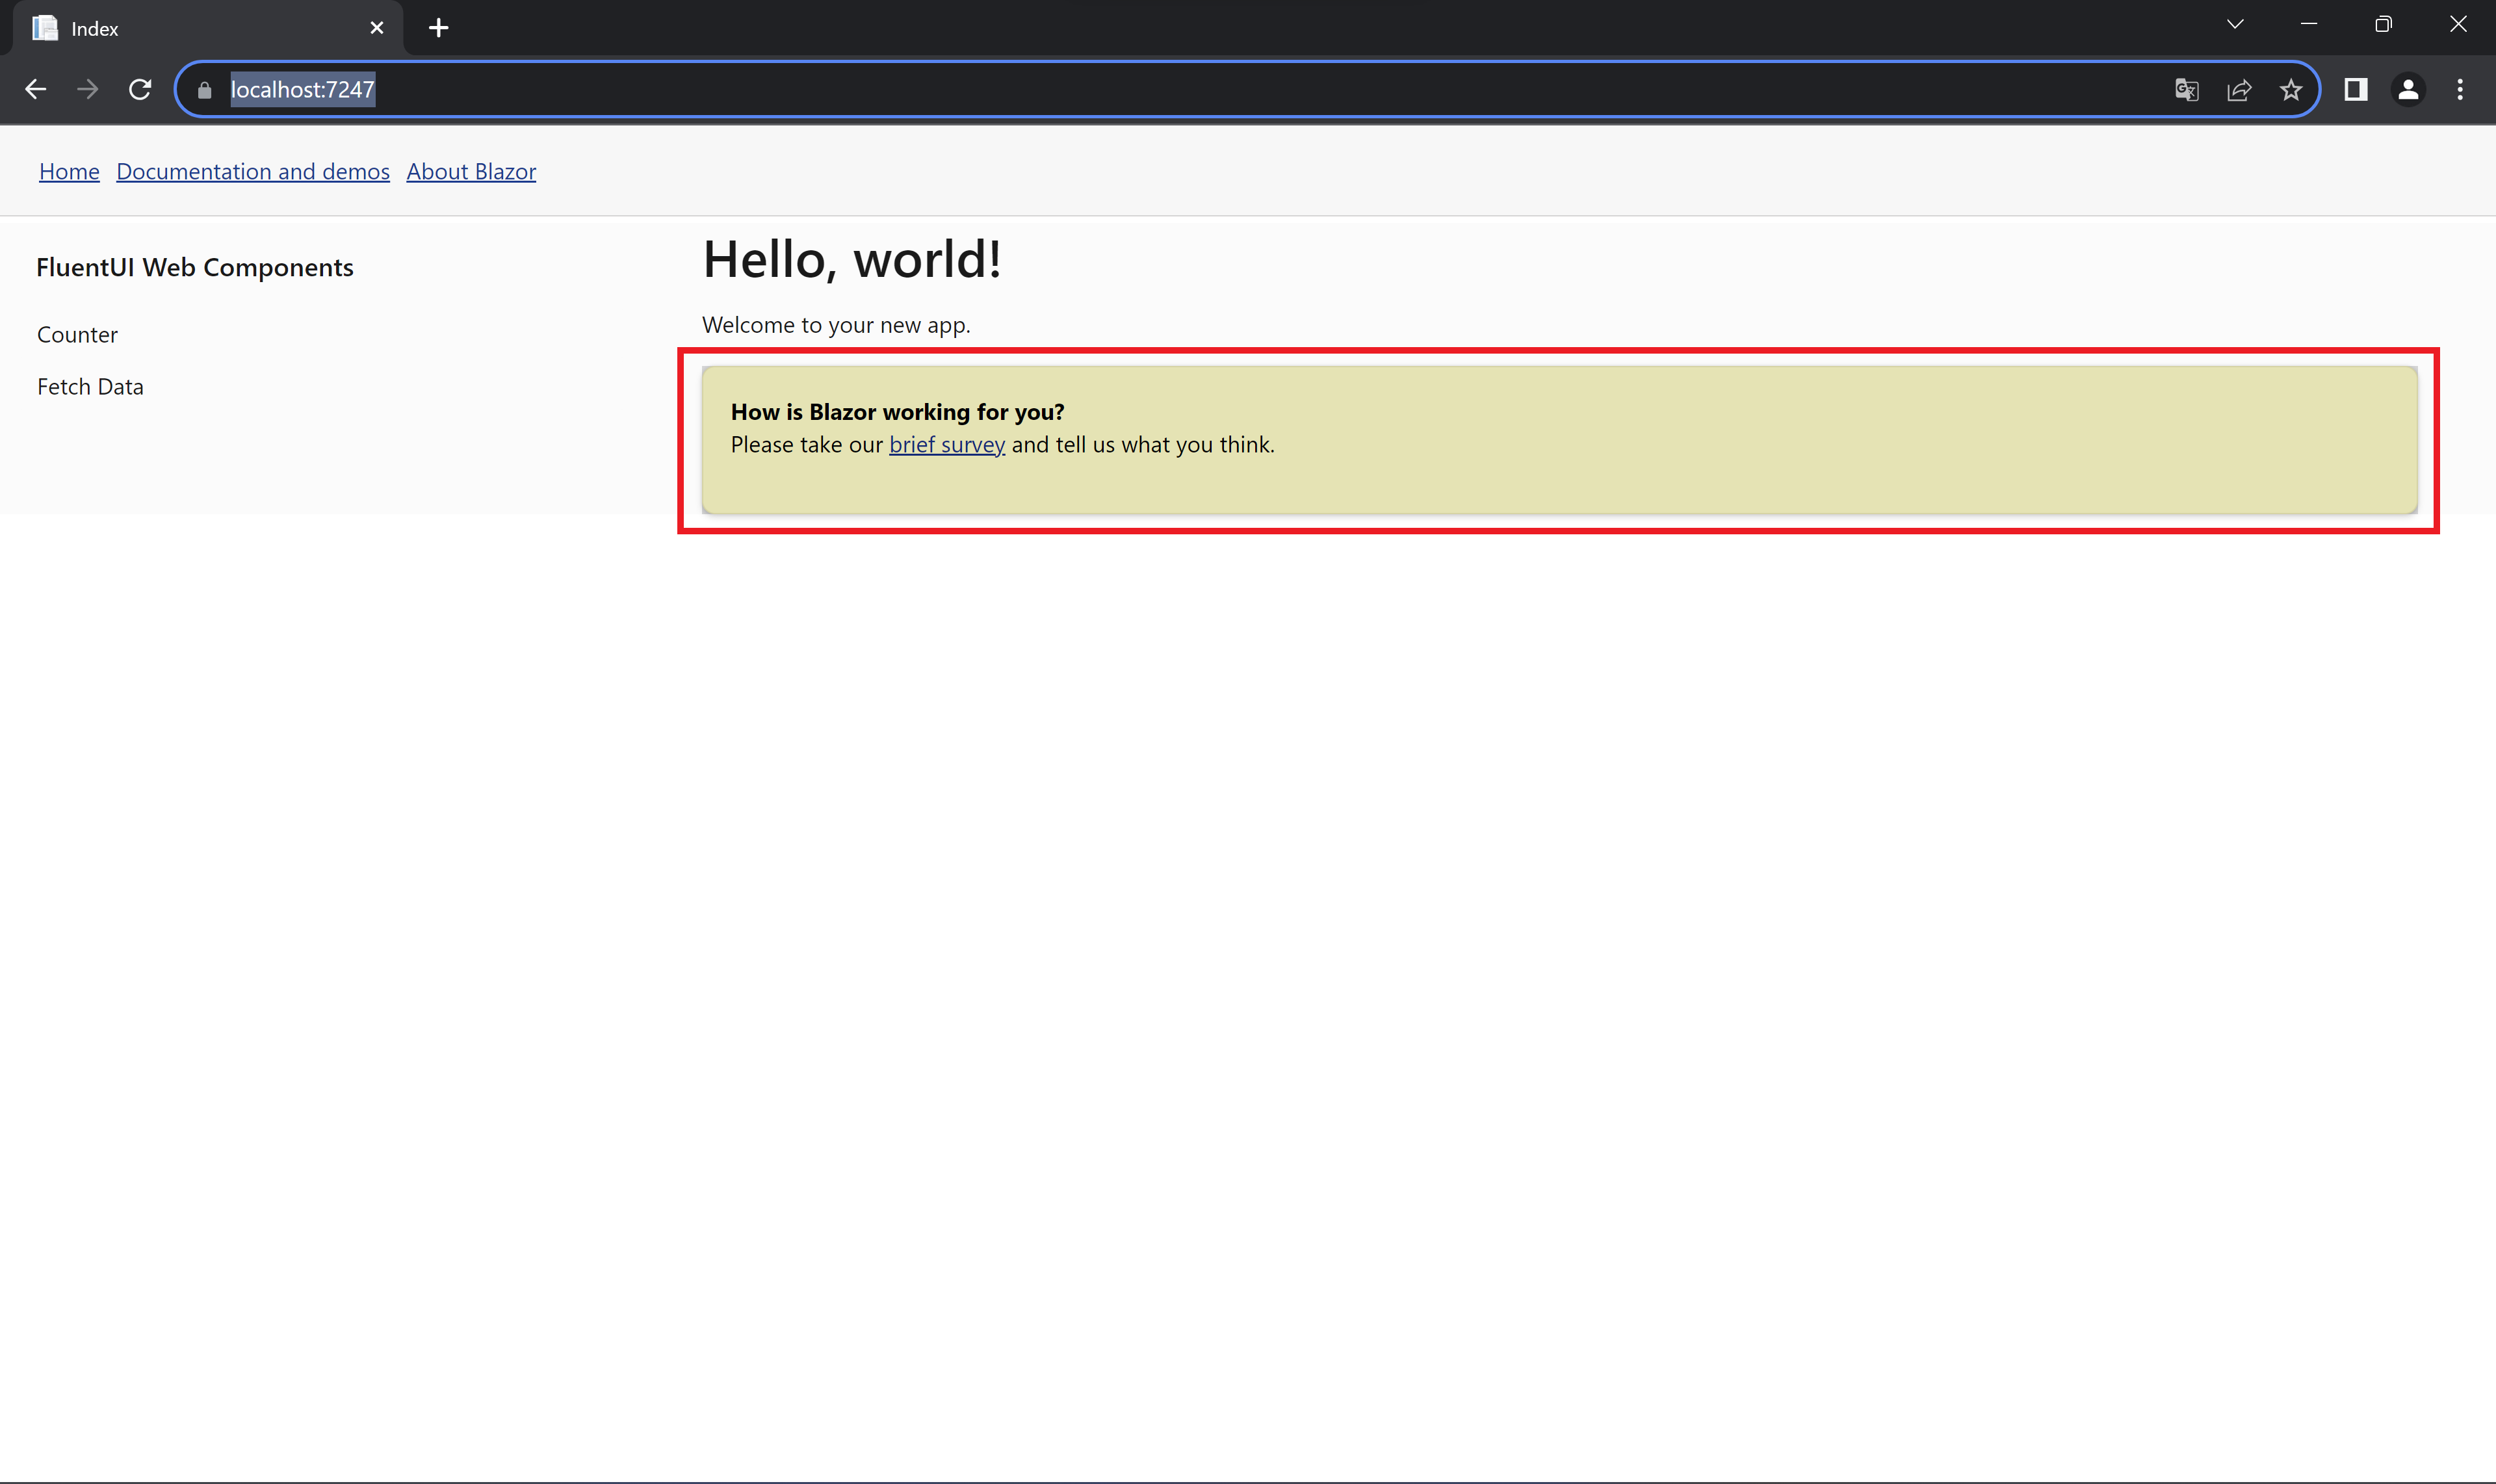Open Documentation and demos link
This screenshot has height=1484, width=2496.
click(x=253, y=172)
